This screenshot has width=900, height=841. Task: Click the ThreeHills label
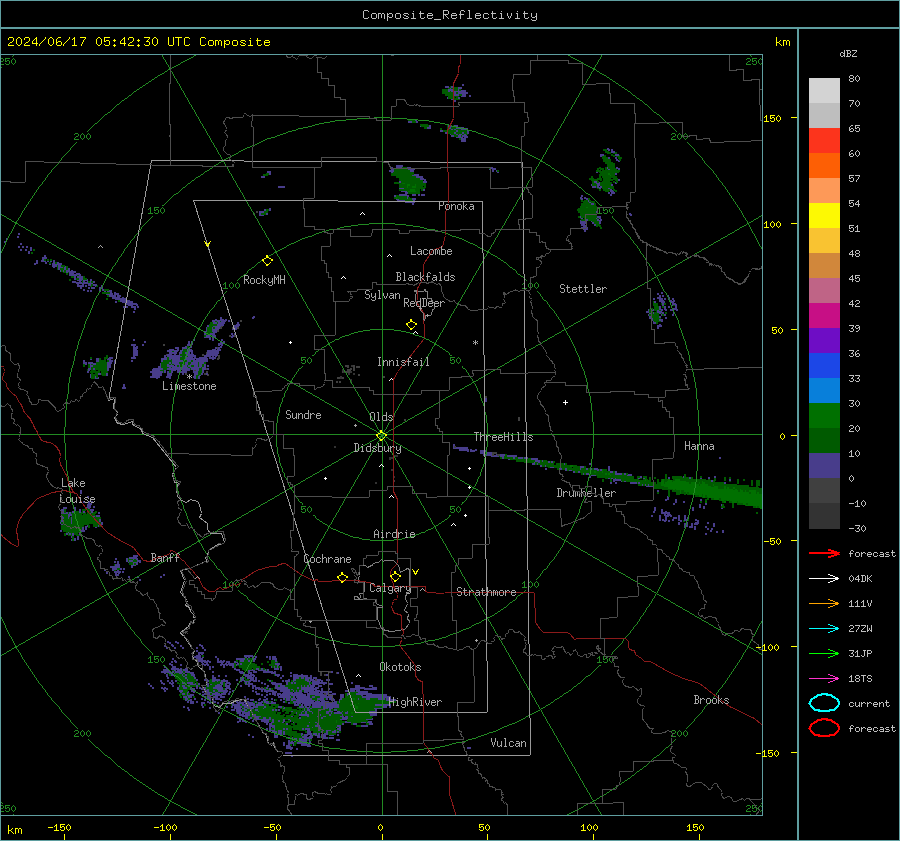coord(503,437)
